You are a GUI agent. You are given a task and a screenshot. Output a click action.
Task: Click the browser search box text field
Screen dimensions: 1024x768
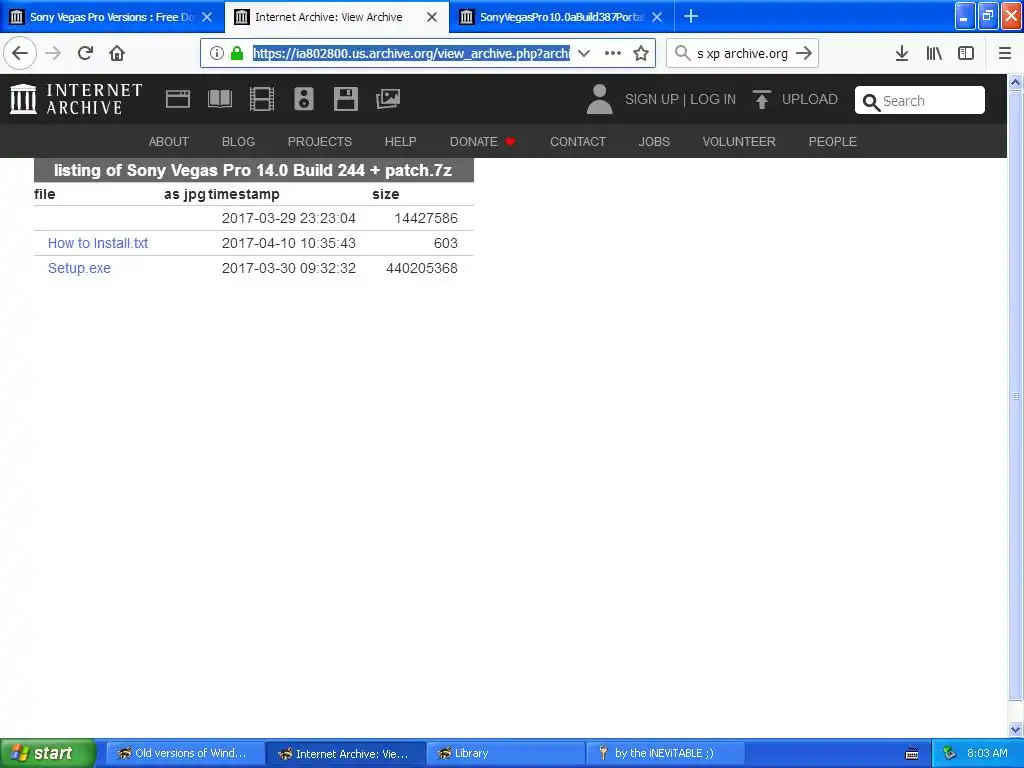[x=743, y=53]
